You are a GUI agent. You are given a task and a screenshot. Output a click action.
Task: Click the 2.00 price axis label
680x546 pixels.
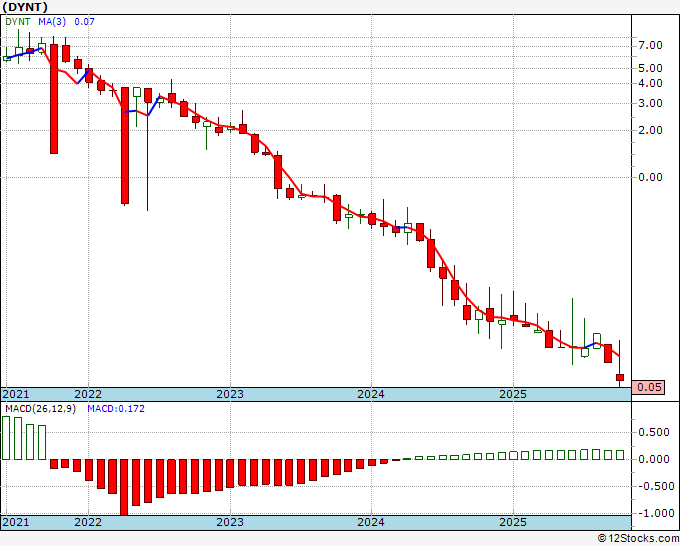(651, 130)
